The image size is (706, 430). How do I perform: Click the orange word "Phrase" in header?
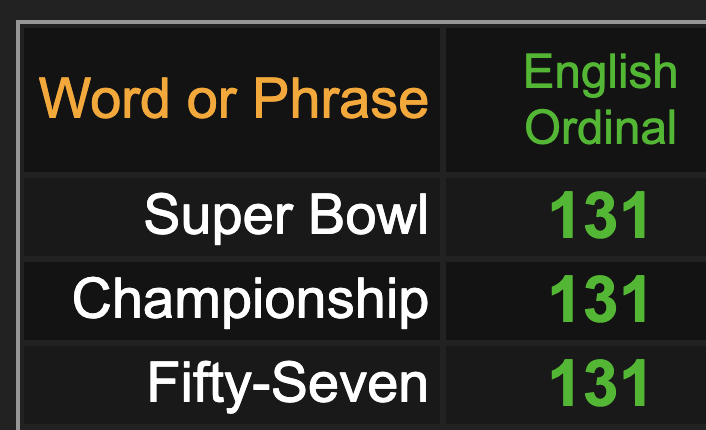(x=340, y=98)
